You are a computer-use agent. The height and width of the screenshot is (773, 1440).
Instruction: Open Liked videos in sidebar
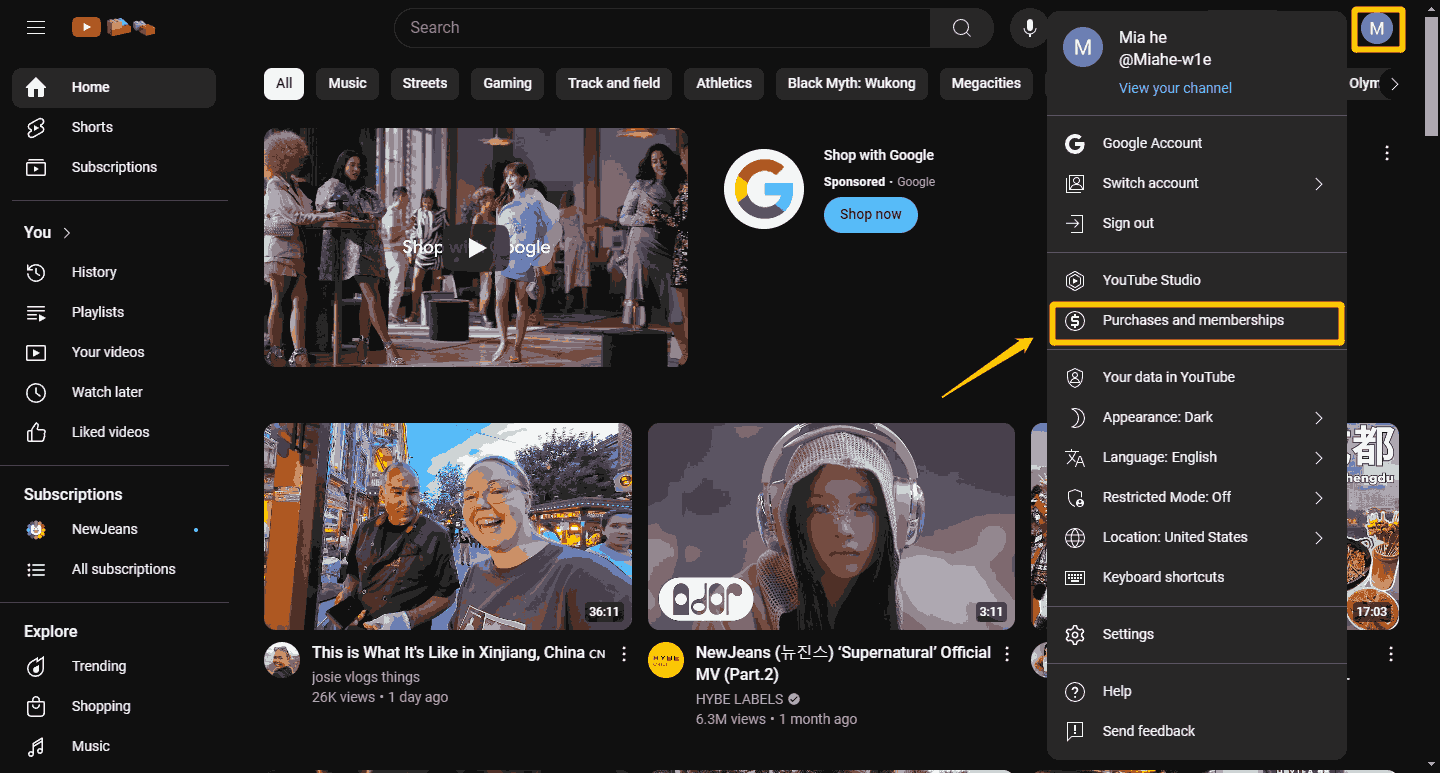[x=114, y=432]
